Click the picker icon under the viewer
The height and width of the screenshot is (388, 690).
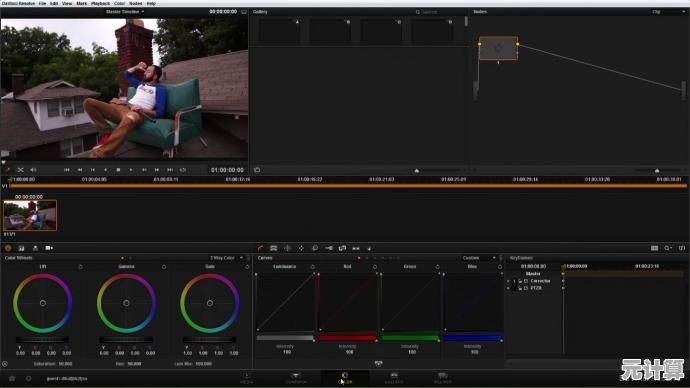point(7,170)
